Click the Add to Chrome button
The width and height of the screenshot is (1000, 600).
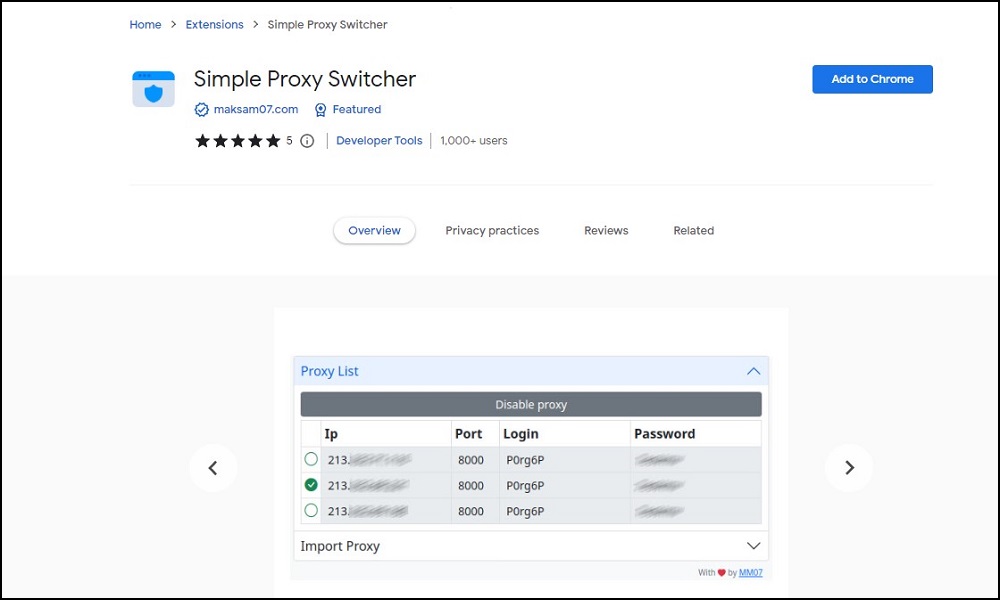tap(872, 79)
